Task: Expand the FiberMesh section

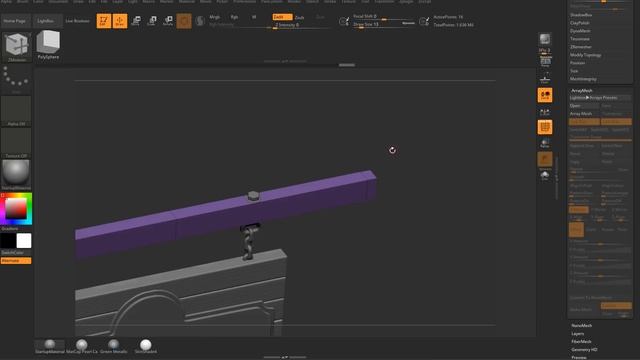Action: (581, 342)
